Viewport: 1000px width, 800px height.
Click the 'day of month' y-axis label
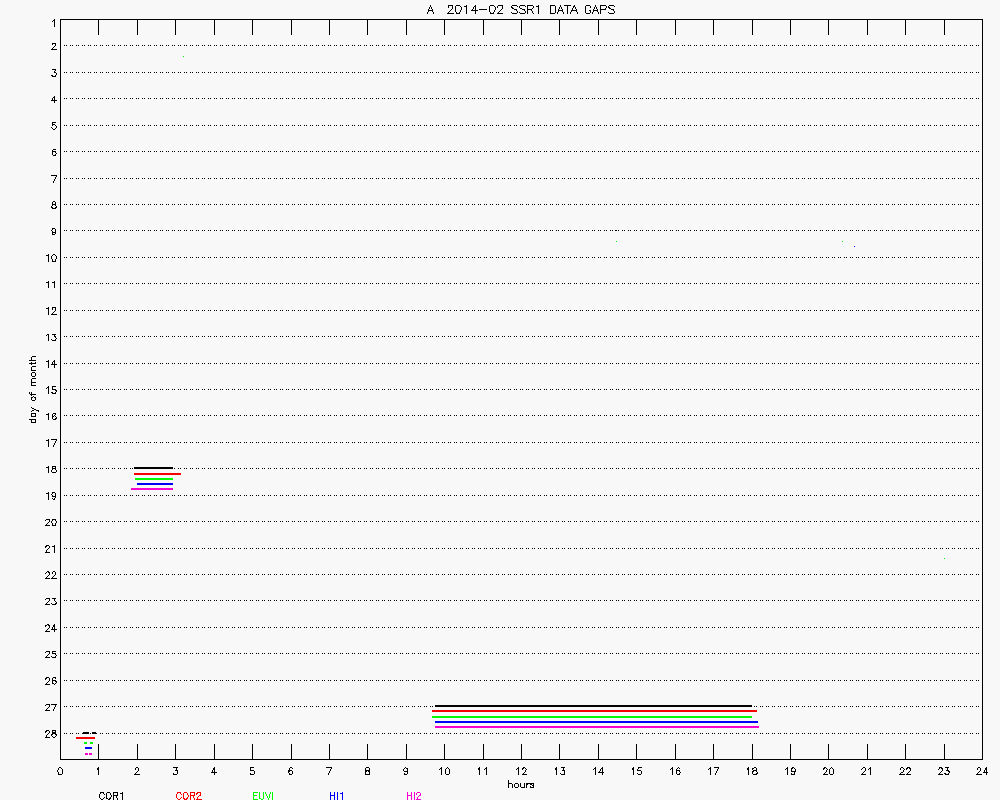click(x=33, y=389)
